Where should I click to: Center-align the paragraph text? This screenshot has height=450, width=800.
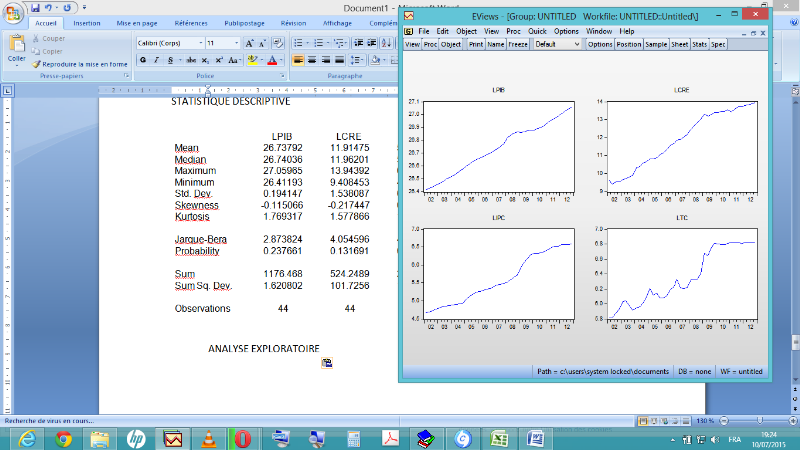[312, 60]
